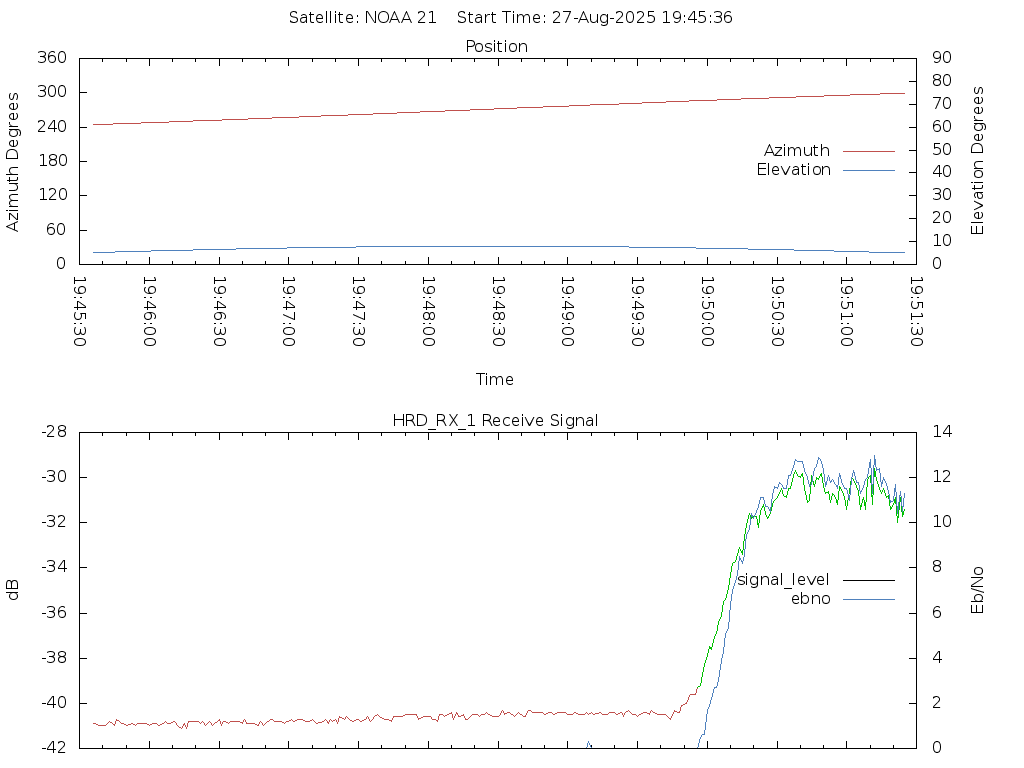
Task: Select the 60 tick on Azimuth Degrees axis
Action: (x=57, y=229)
